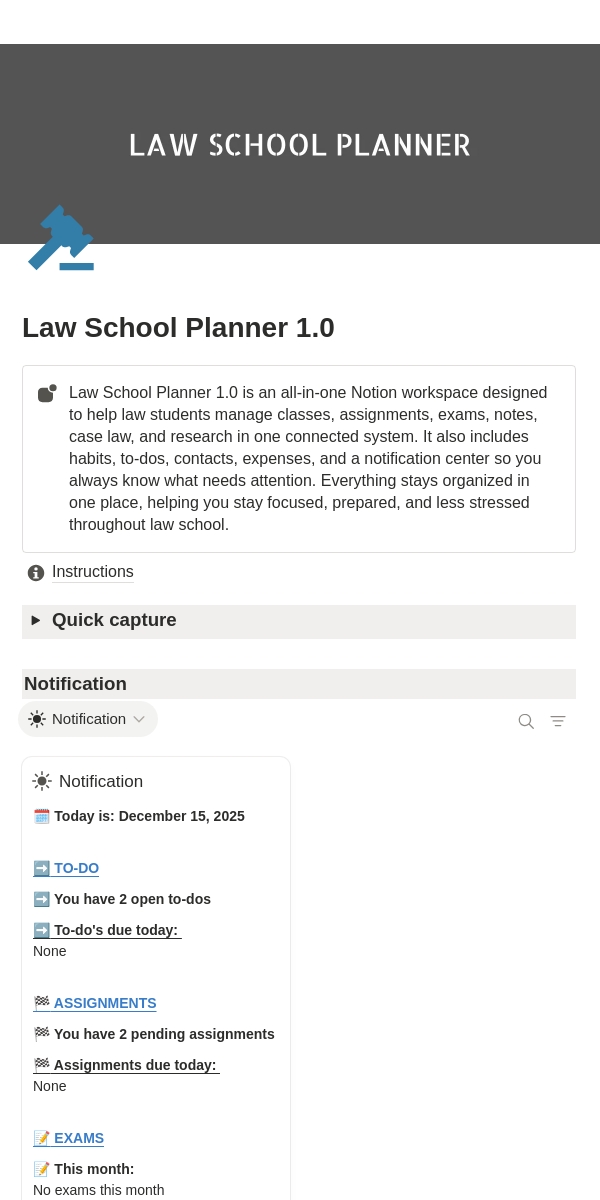
Task: Open the Notification card title
Action: click(100, 782)
